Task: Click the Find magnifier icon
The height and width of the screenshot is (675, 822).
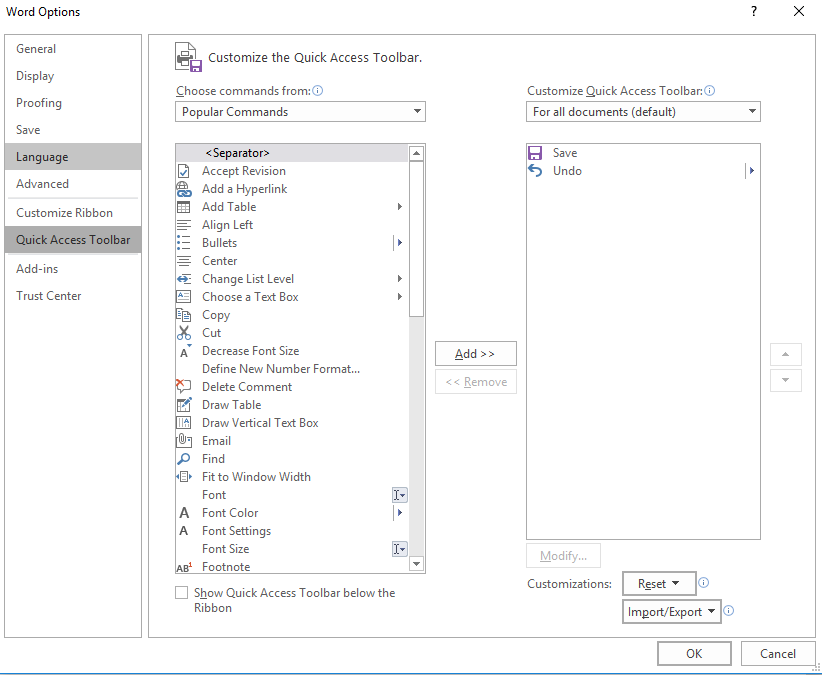Action: click(x=183, y=459)
